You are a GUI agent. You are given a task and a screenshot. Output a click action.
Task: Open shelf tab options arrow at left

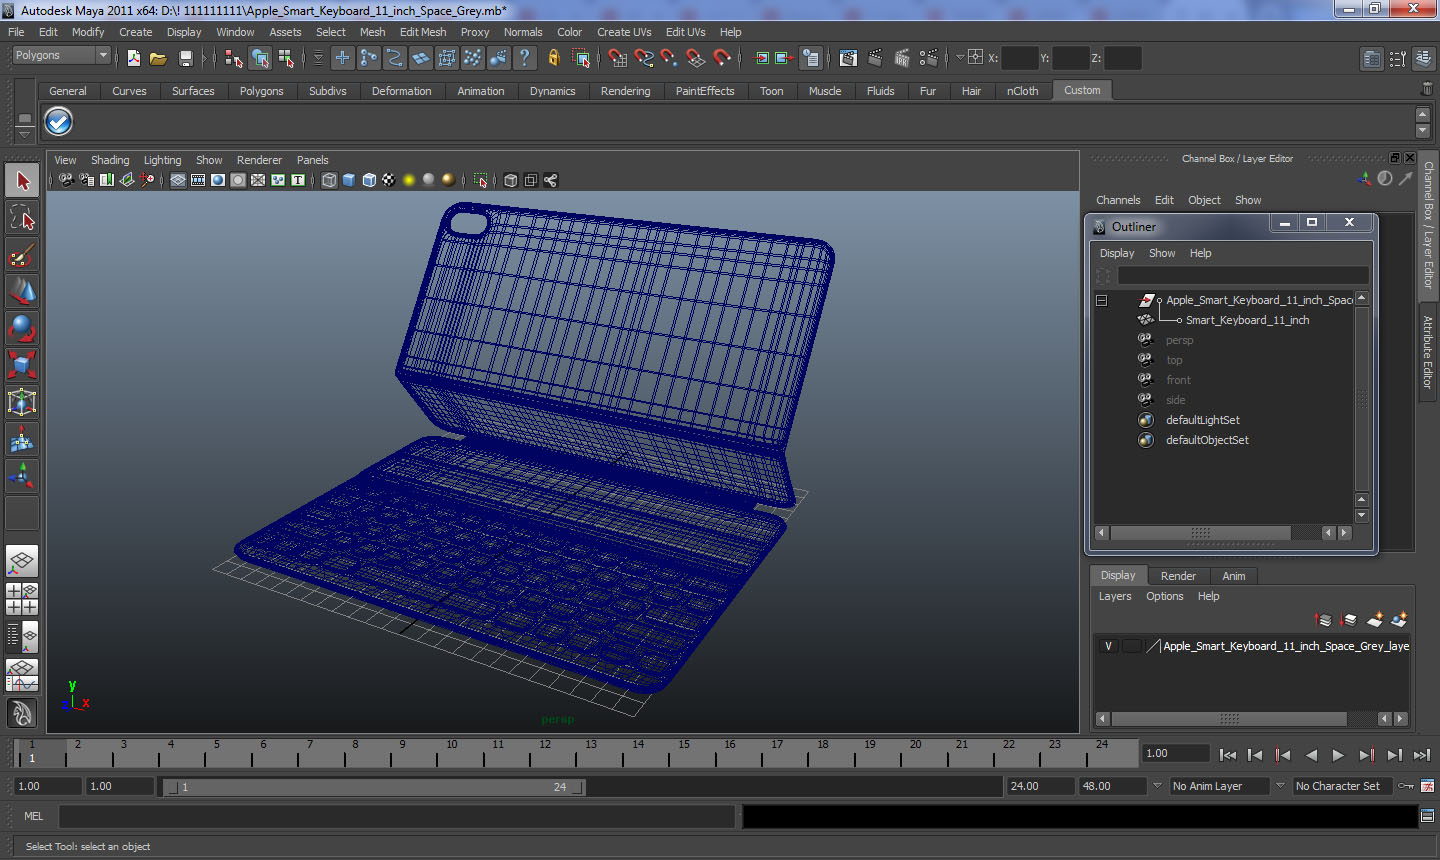[x=24, y=133]
